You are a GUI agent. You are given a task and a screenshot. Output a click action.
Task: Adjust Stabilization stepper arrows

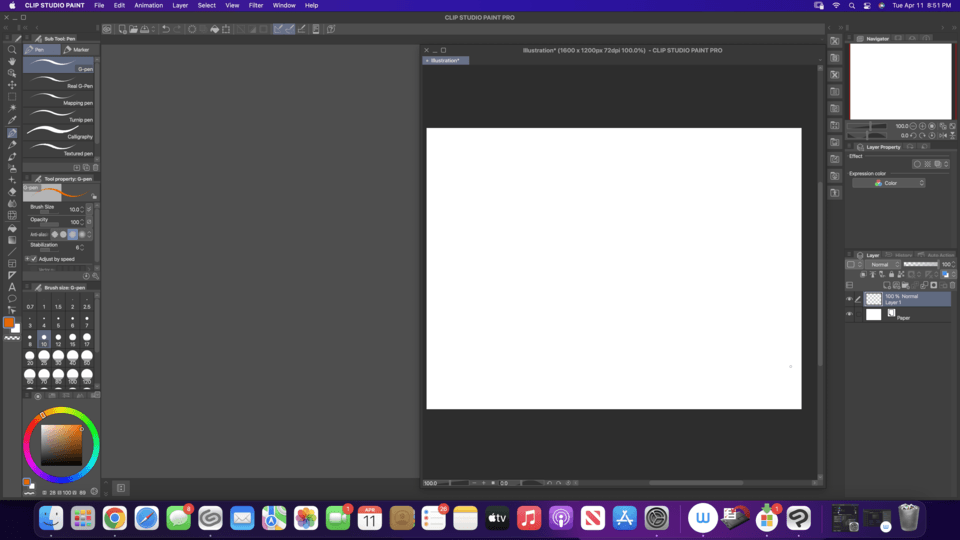point(82,247)
